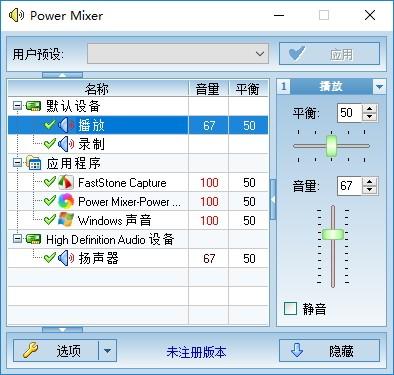Viewport: 394px width, 375px height.
Task: Click the 音量 input field showing 67
Action: (350, 186)
